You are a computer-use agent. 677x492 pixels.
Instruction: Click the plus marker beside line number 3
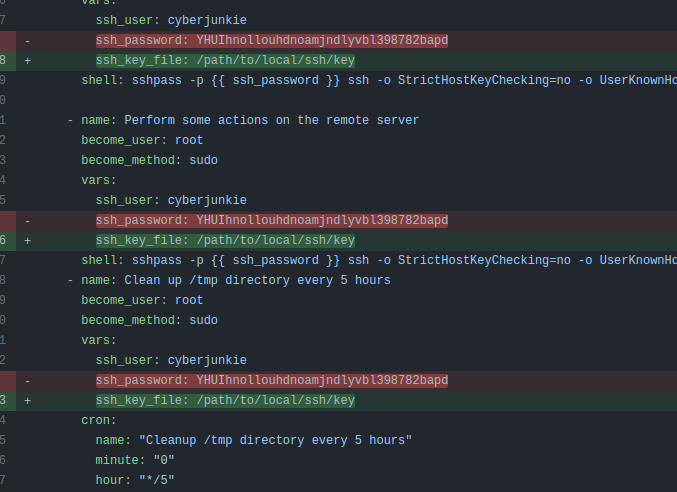coord(27,401)
